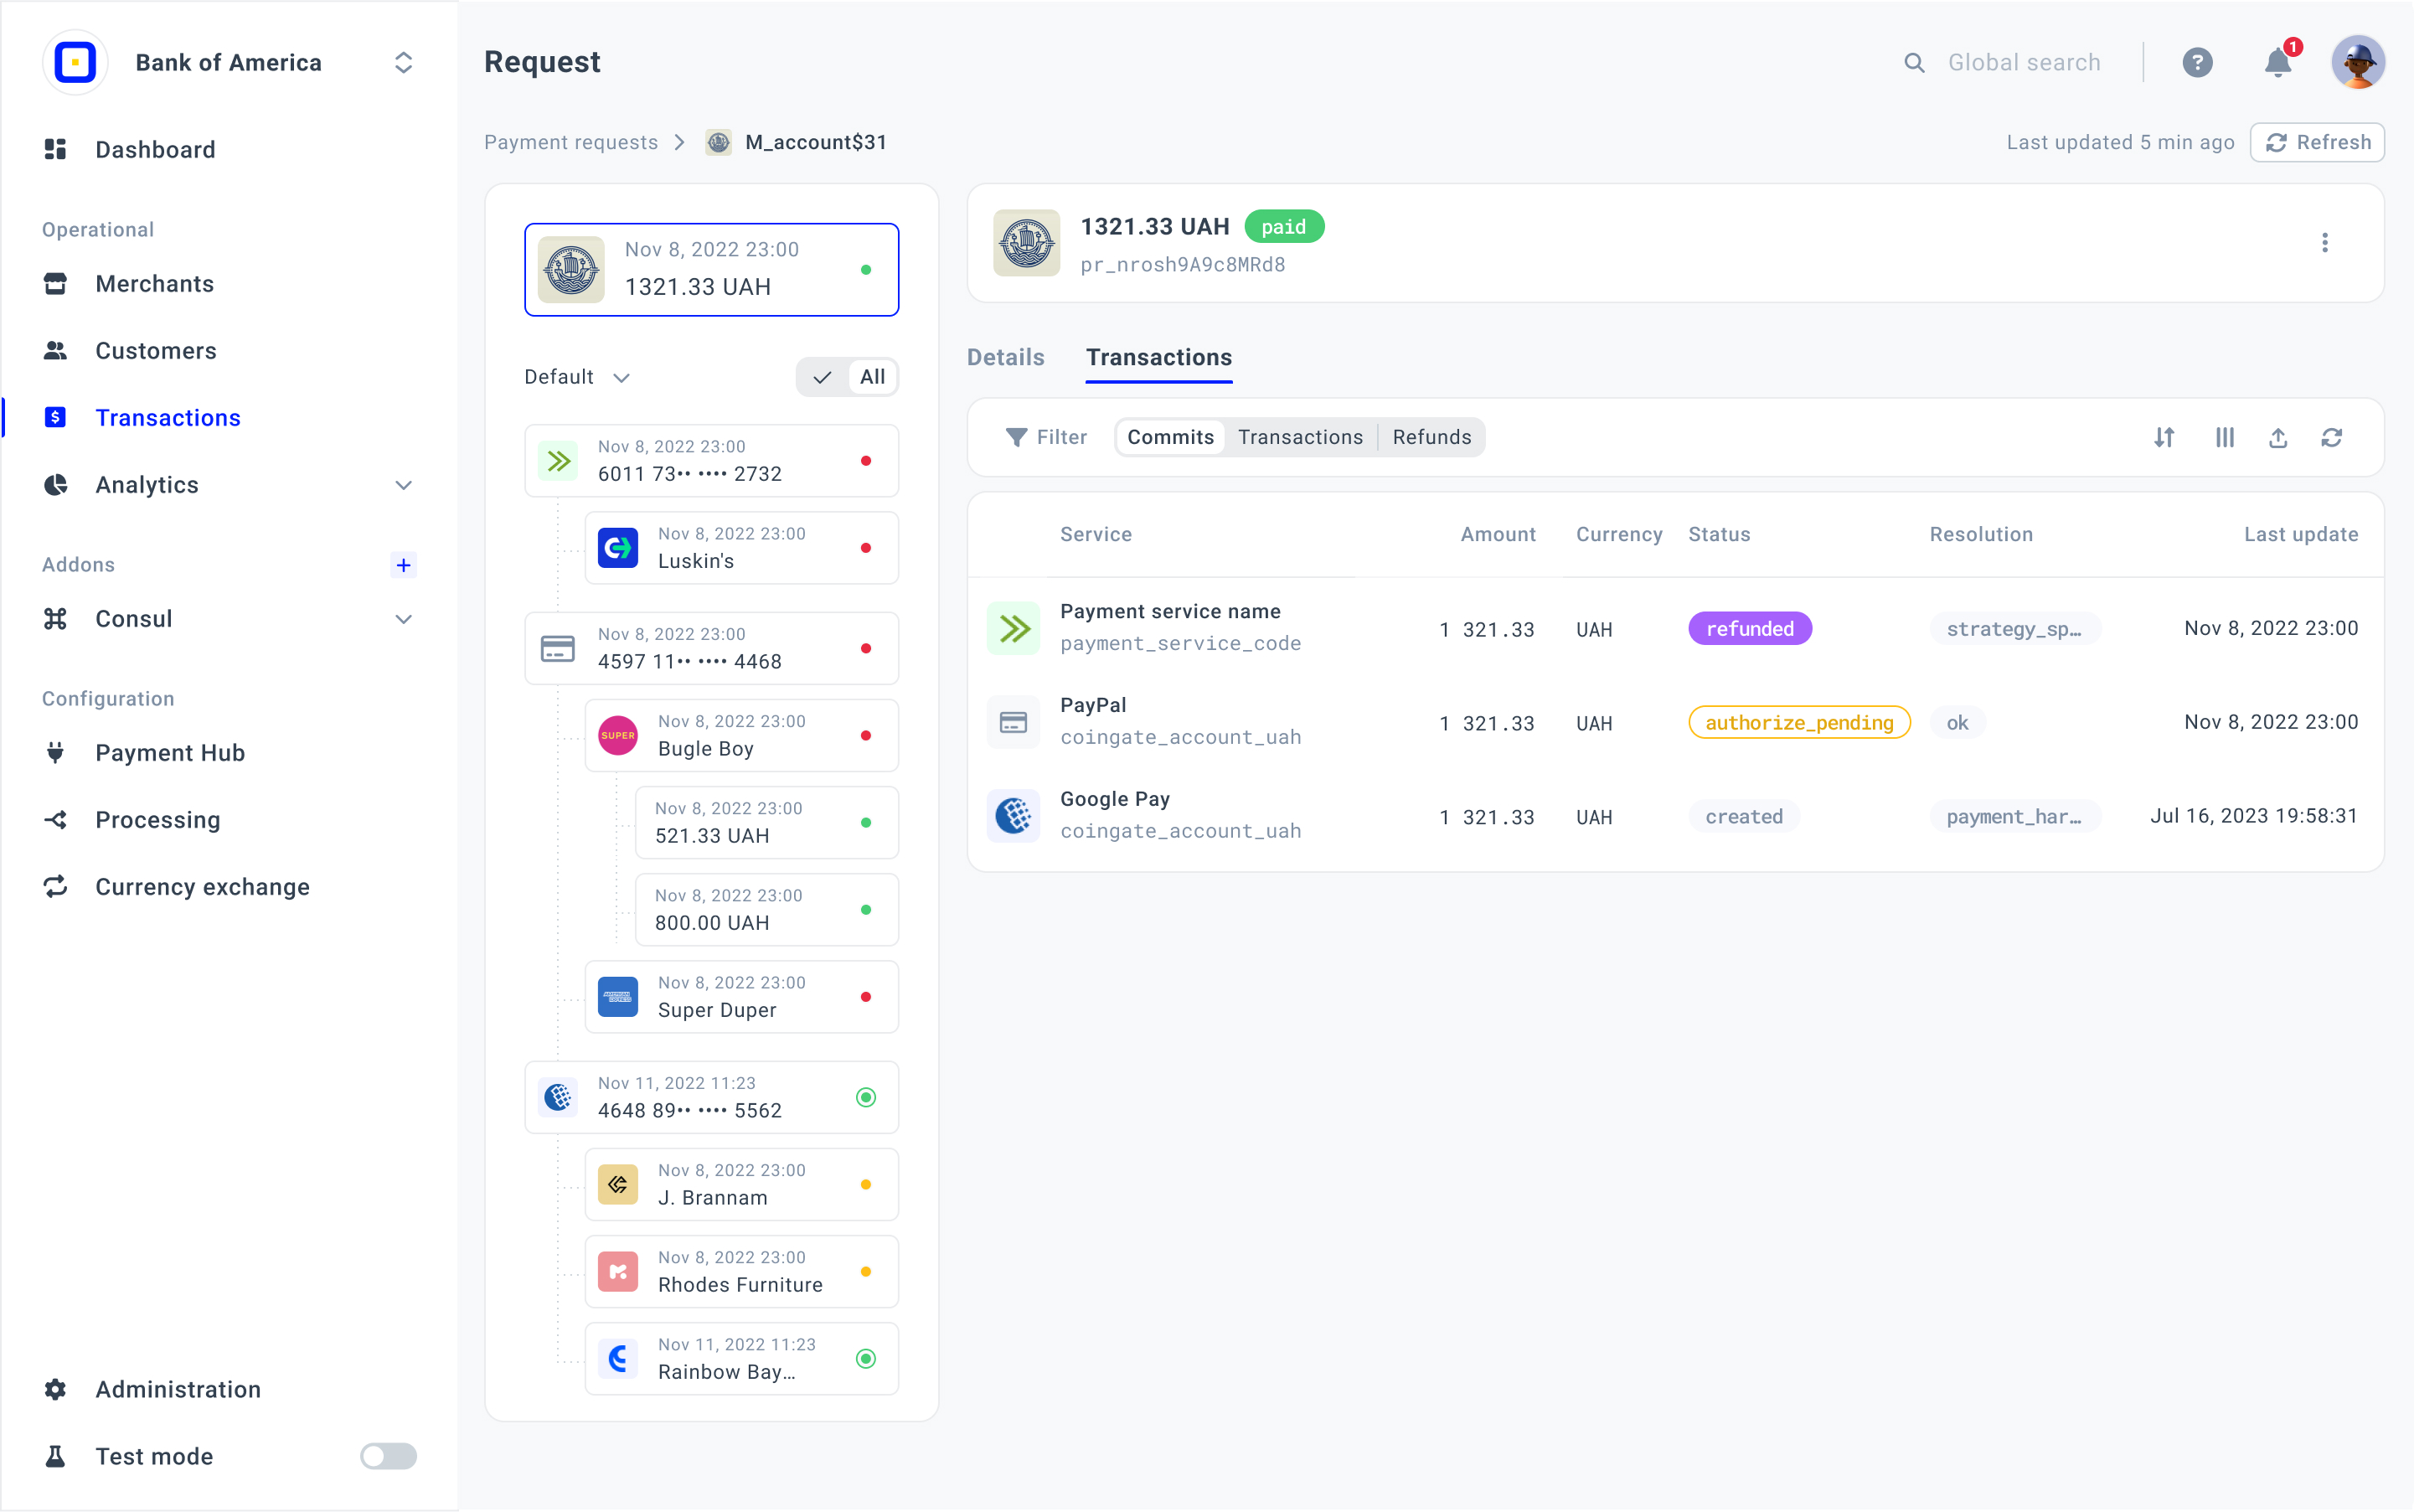Select the All view toggle option
The image size is (2414, 1512).
tap(872, 377)
